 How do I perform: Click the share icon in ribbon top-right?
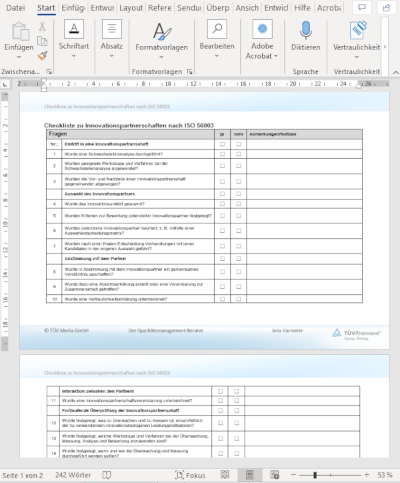[x=387, y=8]
